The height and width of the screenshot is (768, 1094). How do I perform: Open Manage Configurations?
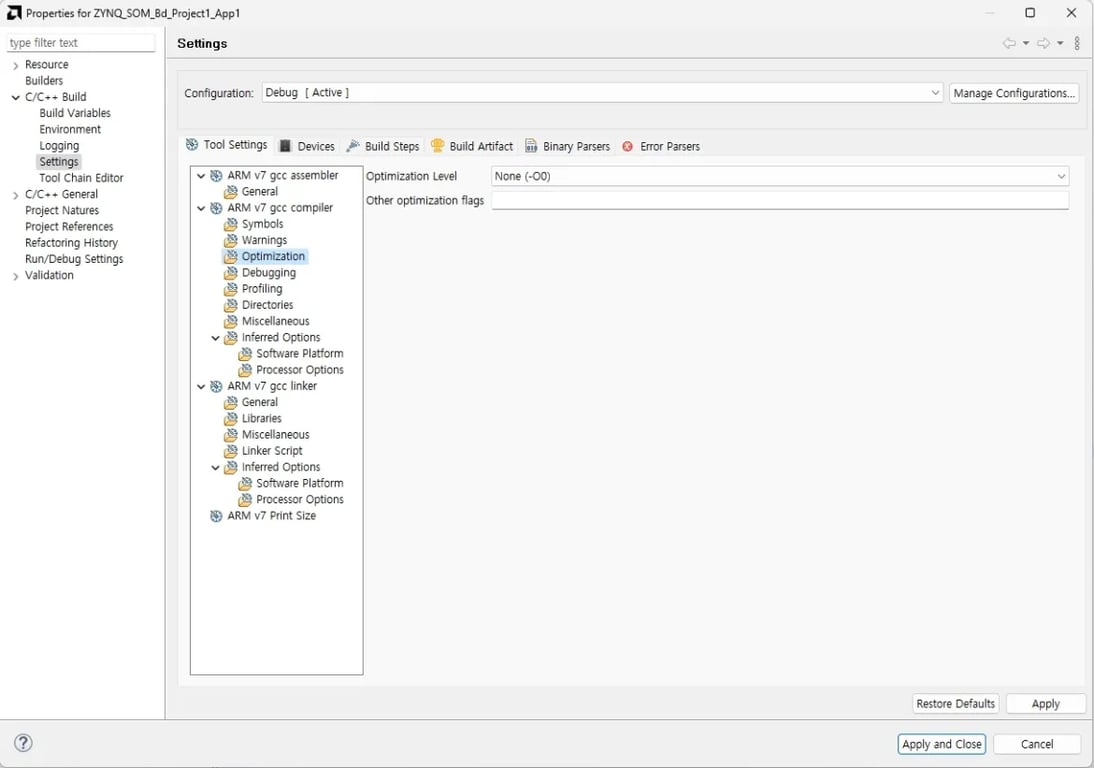[1014, 92]
